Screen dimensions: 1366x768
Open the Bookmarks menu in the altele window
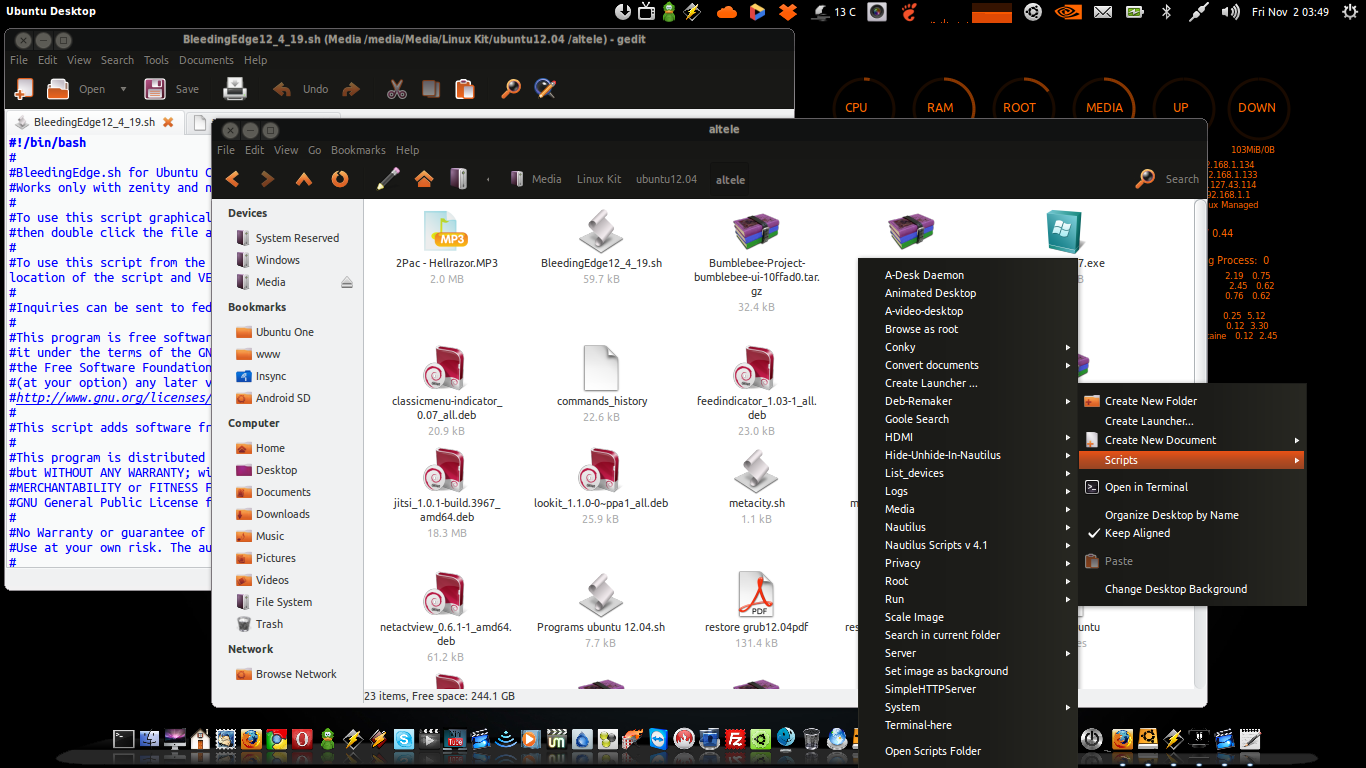(358, 150)
